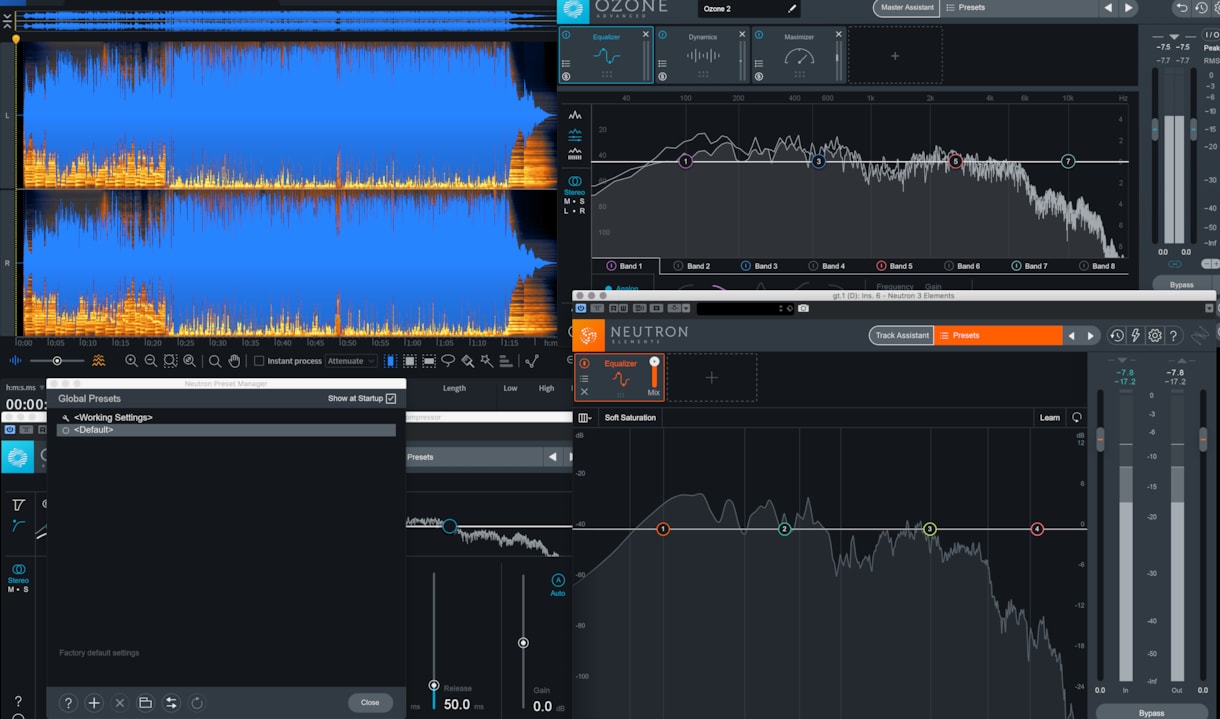This screenshot has width=1220, height=719.
Task: Click the camera snapshot icon in Neutron window
Action: 802,309
